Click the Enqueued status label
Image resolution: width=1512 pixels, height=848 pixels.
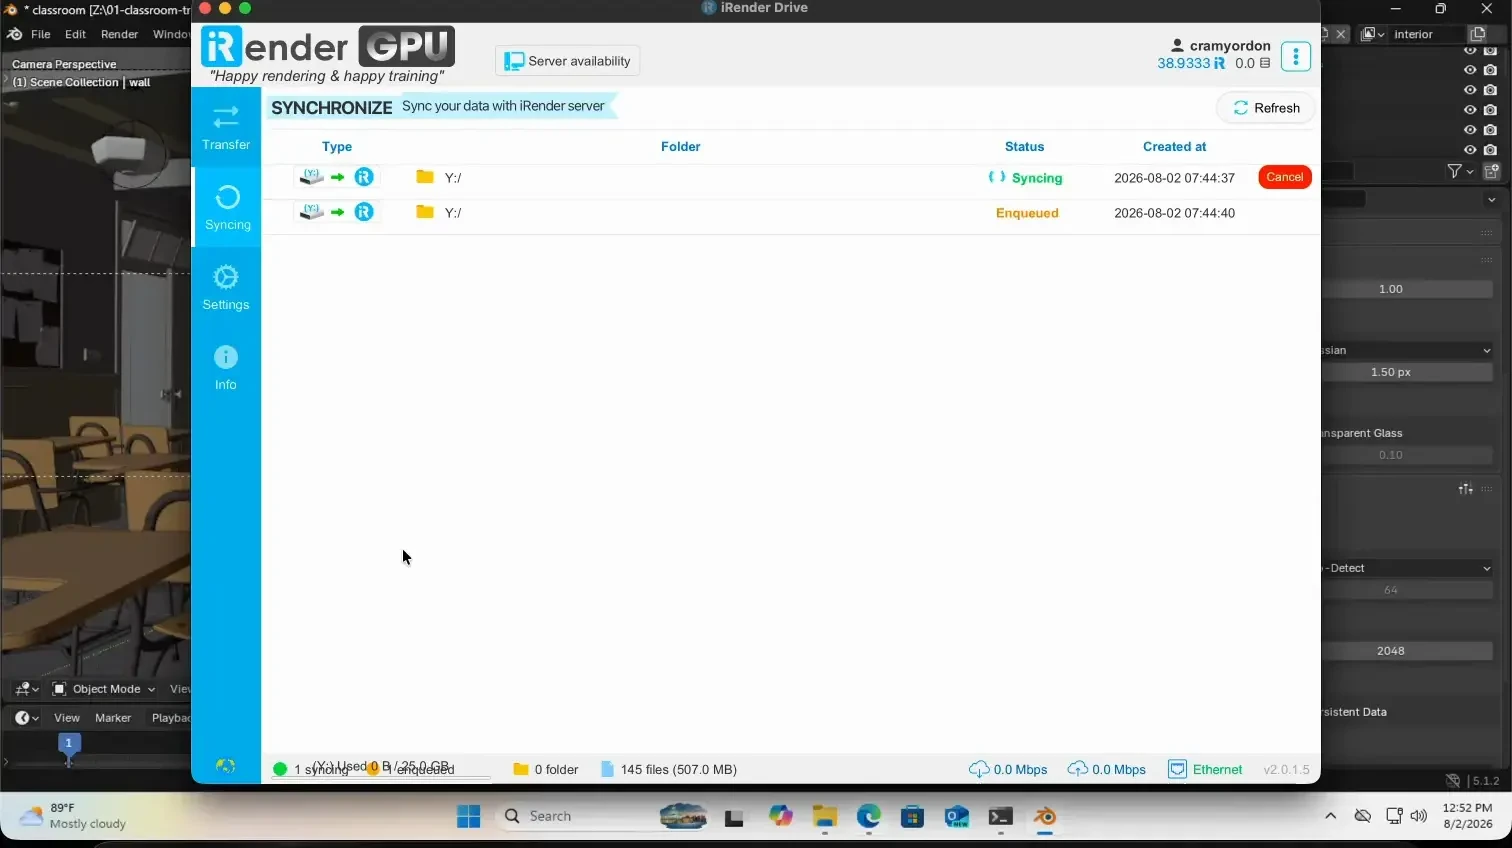[1027, 213]
